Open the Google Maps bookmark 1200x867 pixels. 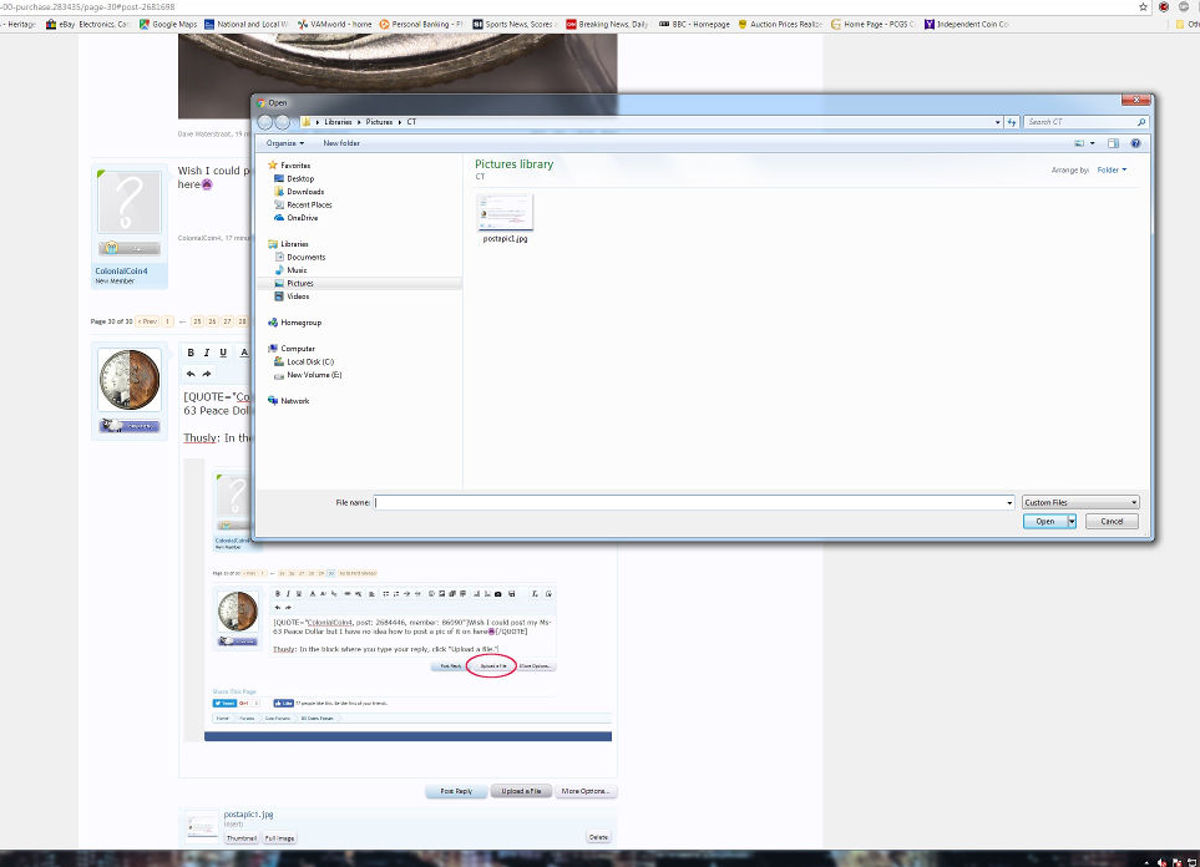[168, 24]
